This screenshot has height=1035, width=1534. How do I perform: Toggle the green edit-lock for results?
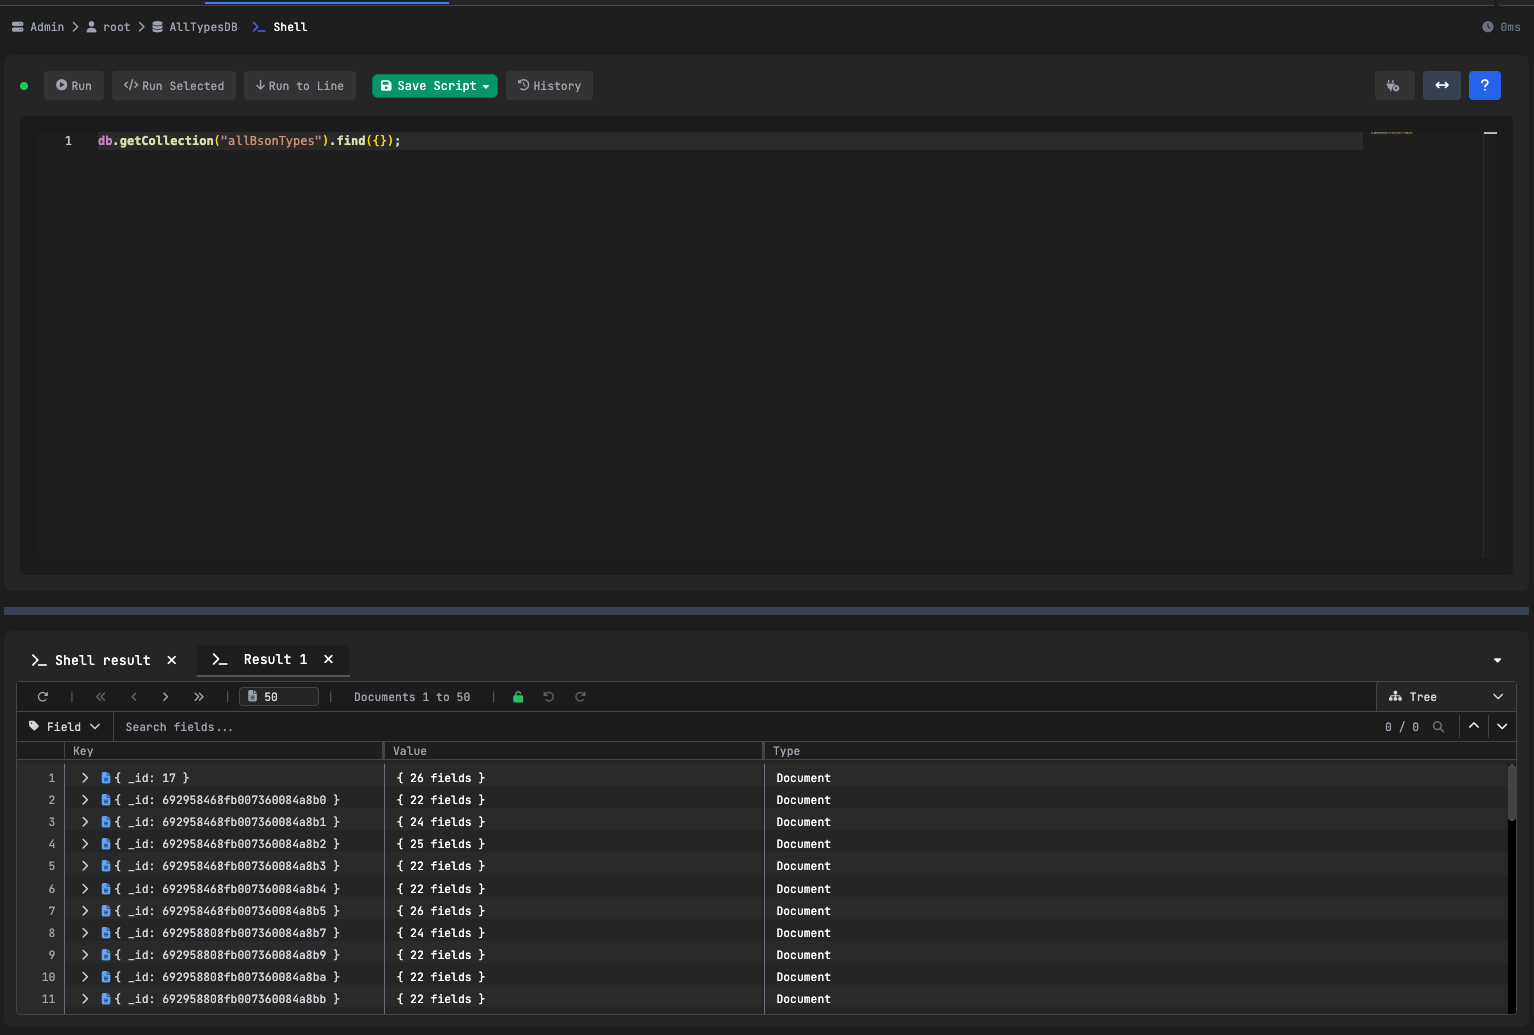coord(518,696)
